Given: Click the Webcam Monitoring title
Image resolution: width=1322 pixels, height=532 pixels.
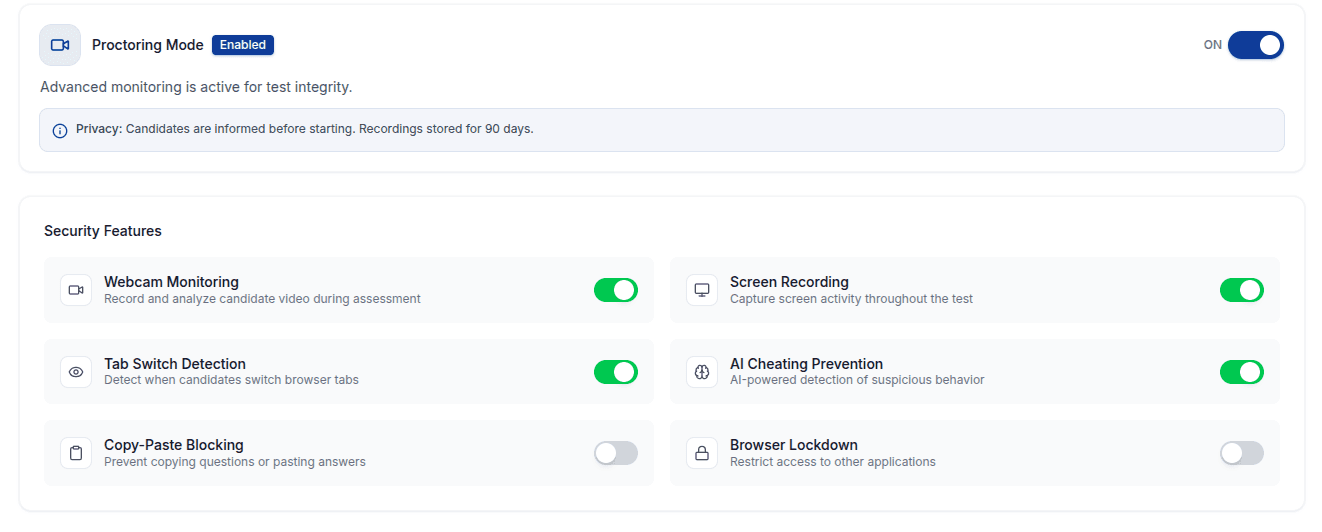Looking at the screenshot, I should click(x=171, y=282).
